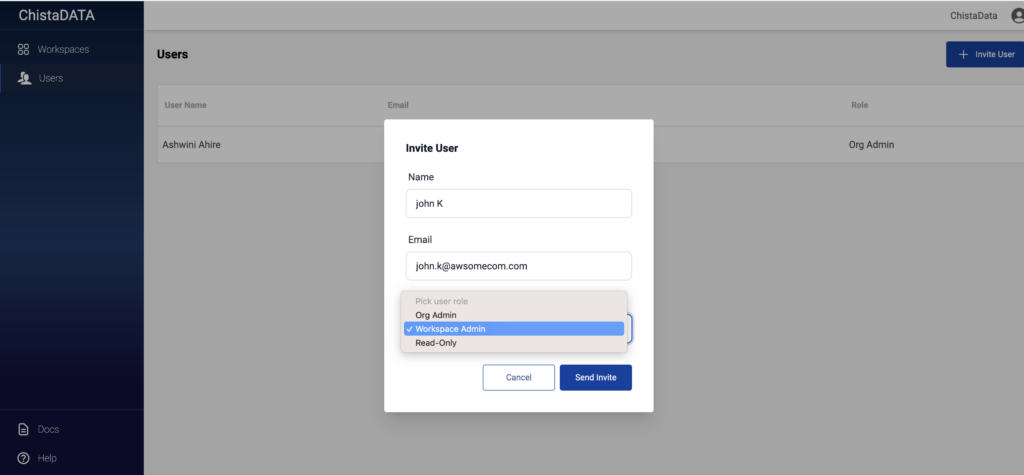
Task: Click the User Name column header
Action: [185, 105]
